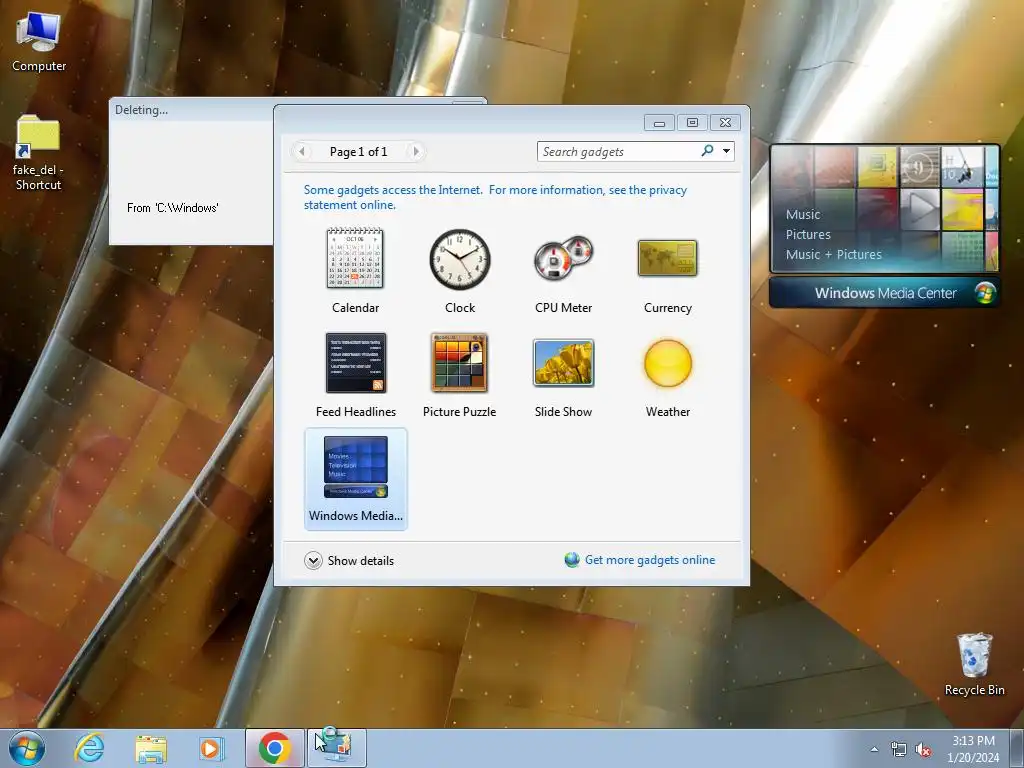This screenshot has width=1024, height=768.
Task: Select the Weather gadget icon
Action: pos(667,363)
